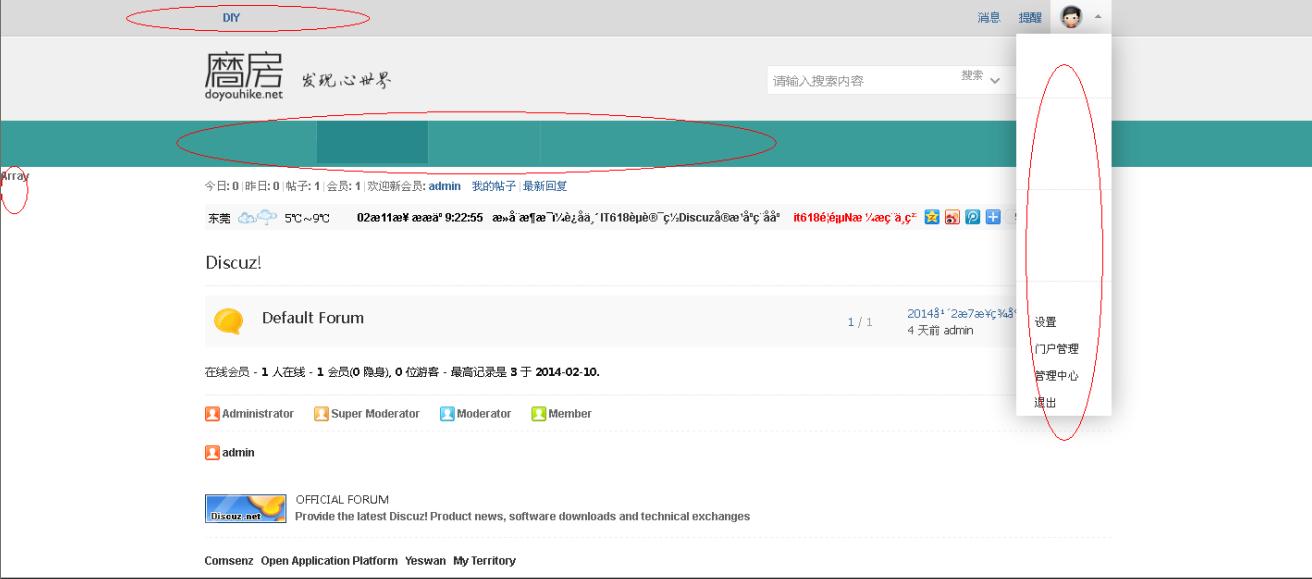Screen dimensions: 1312x579
Task: Click the Discuz.net banner image
Action: 245,507
